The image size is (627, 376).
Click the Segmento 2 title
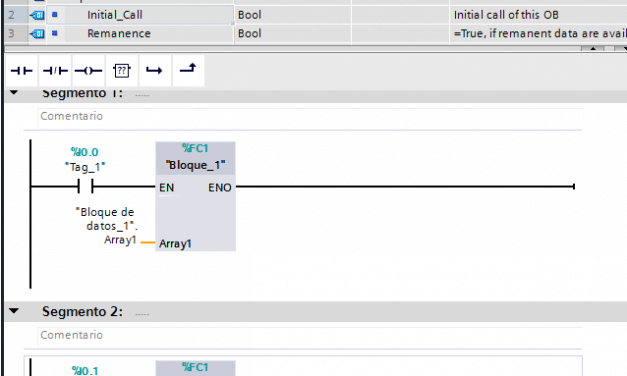(82, 312)
